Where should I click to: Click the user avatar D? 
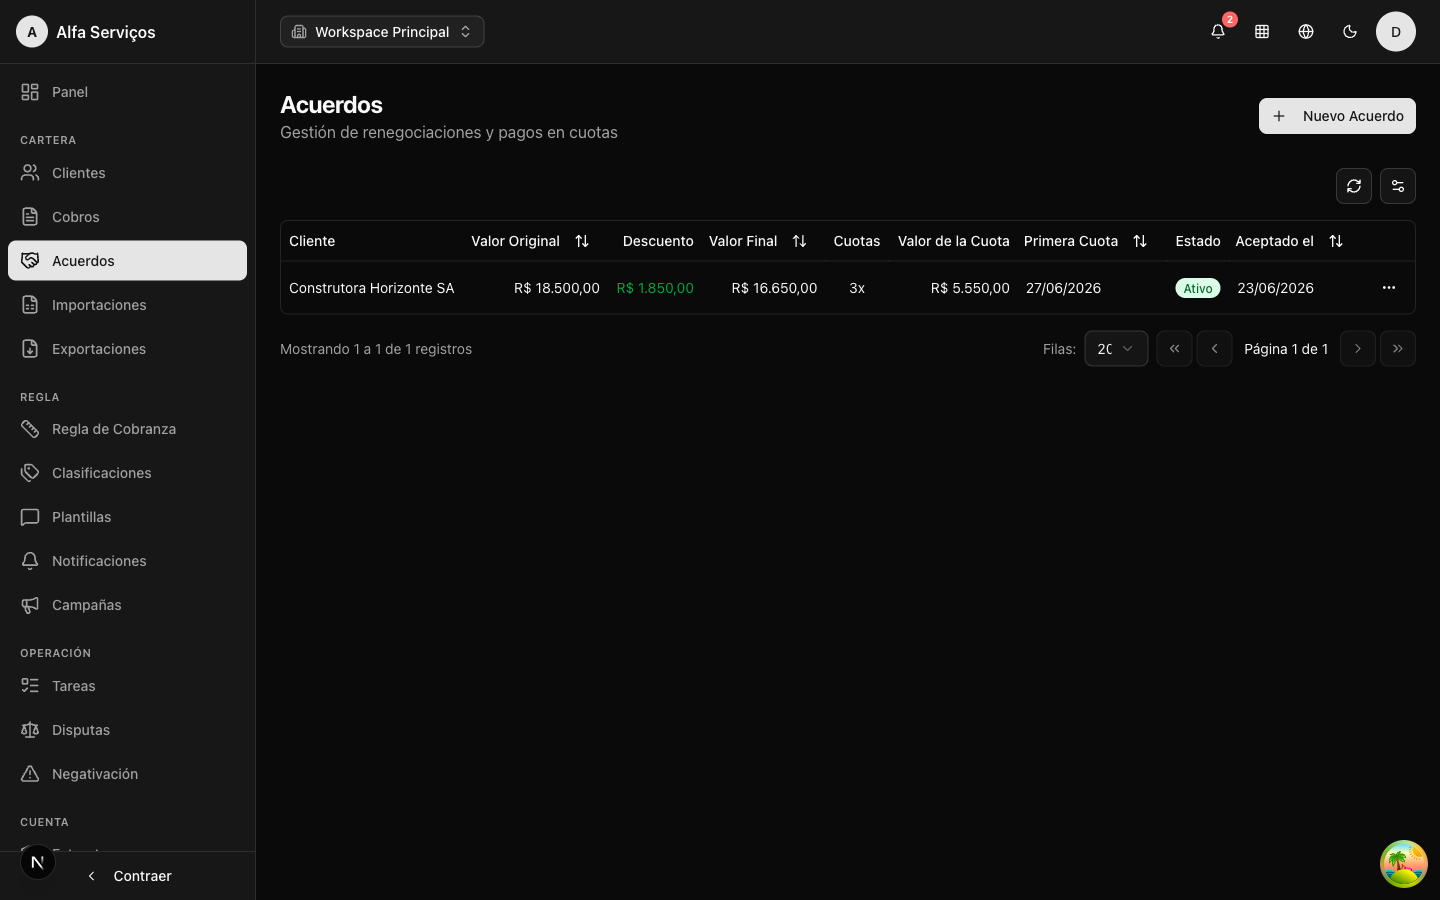click(x=1396, y=32)
